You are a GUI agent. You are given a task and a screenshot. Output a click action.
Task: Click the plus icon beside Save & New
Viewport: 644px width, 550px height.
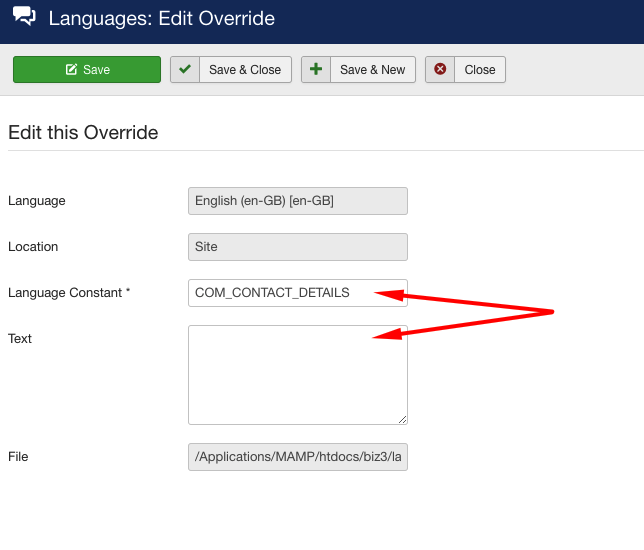[x=316, y=70]
